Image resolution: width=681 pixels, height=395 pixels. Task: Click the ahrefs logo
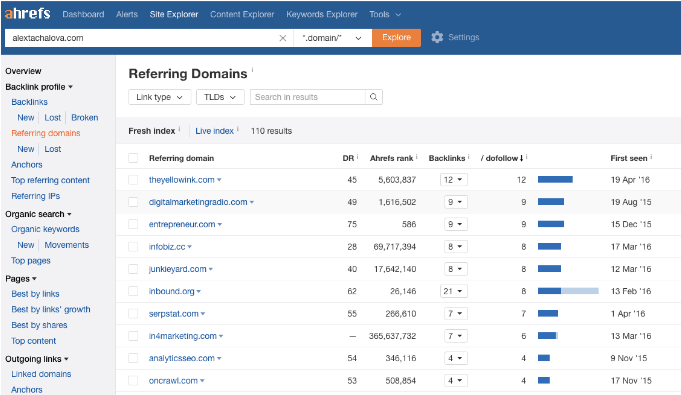tap(27, 13)
